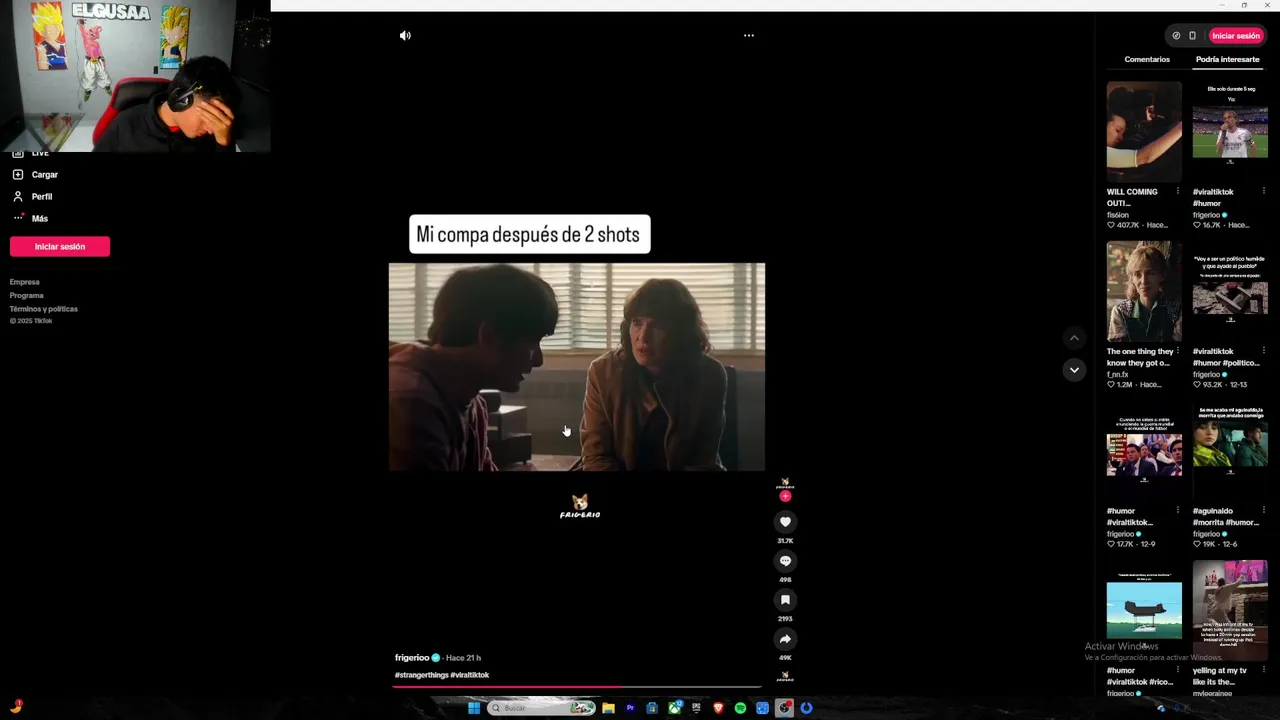This screenshot has height=720, width=1280.
Task: Open the airplane cartoon #rico video thumbnail
Action: (1144, 611)
